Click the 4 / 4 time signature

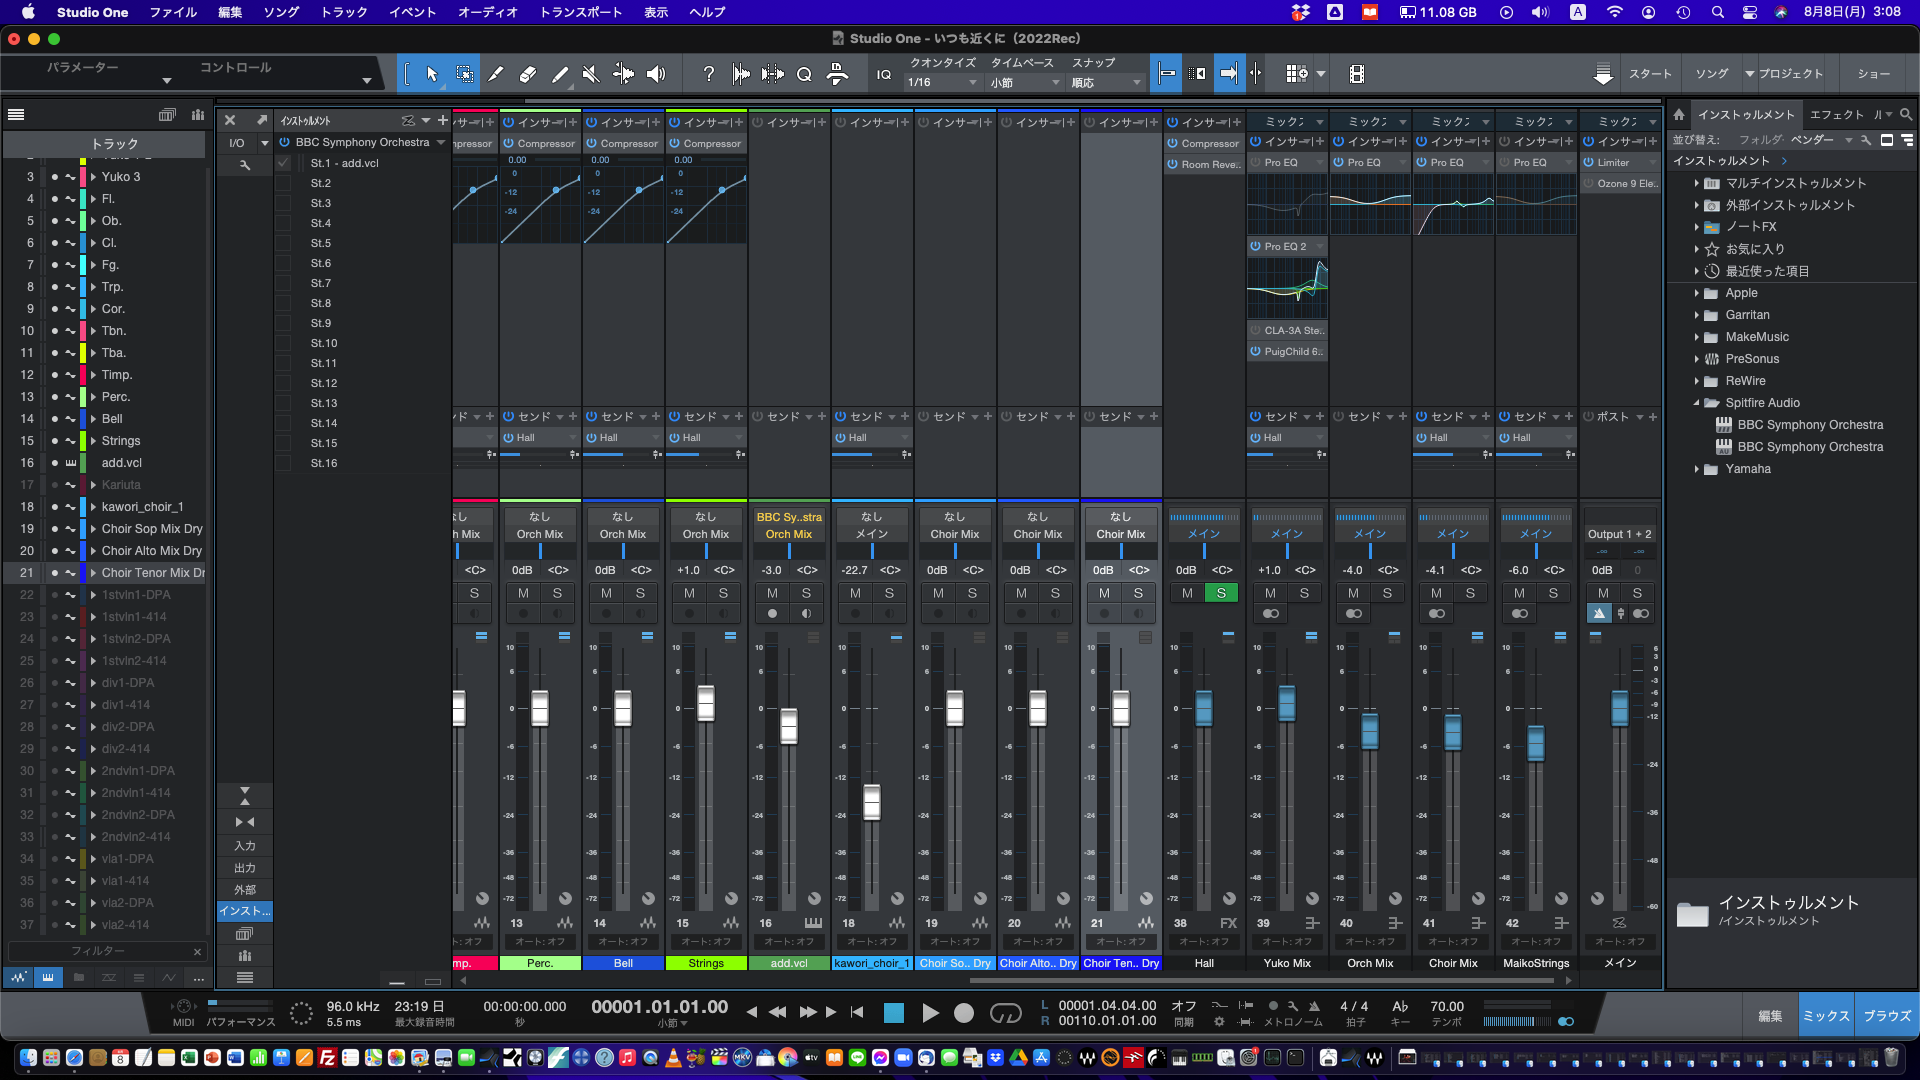click(1354, 1006)
